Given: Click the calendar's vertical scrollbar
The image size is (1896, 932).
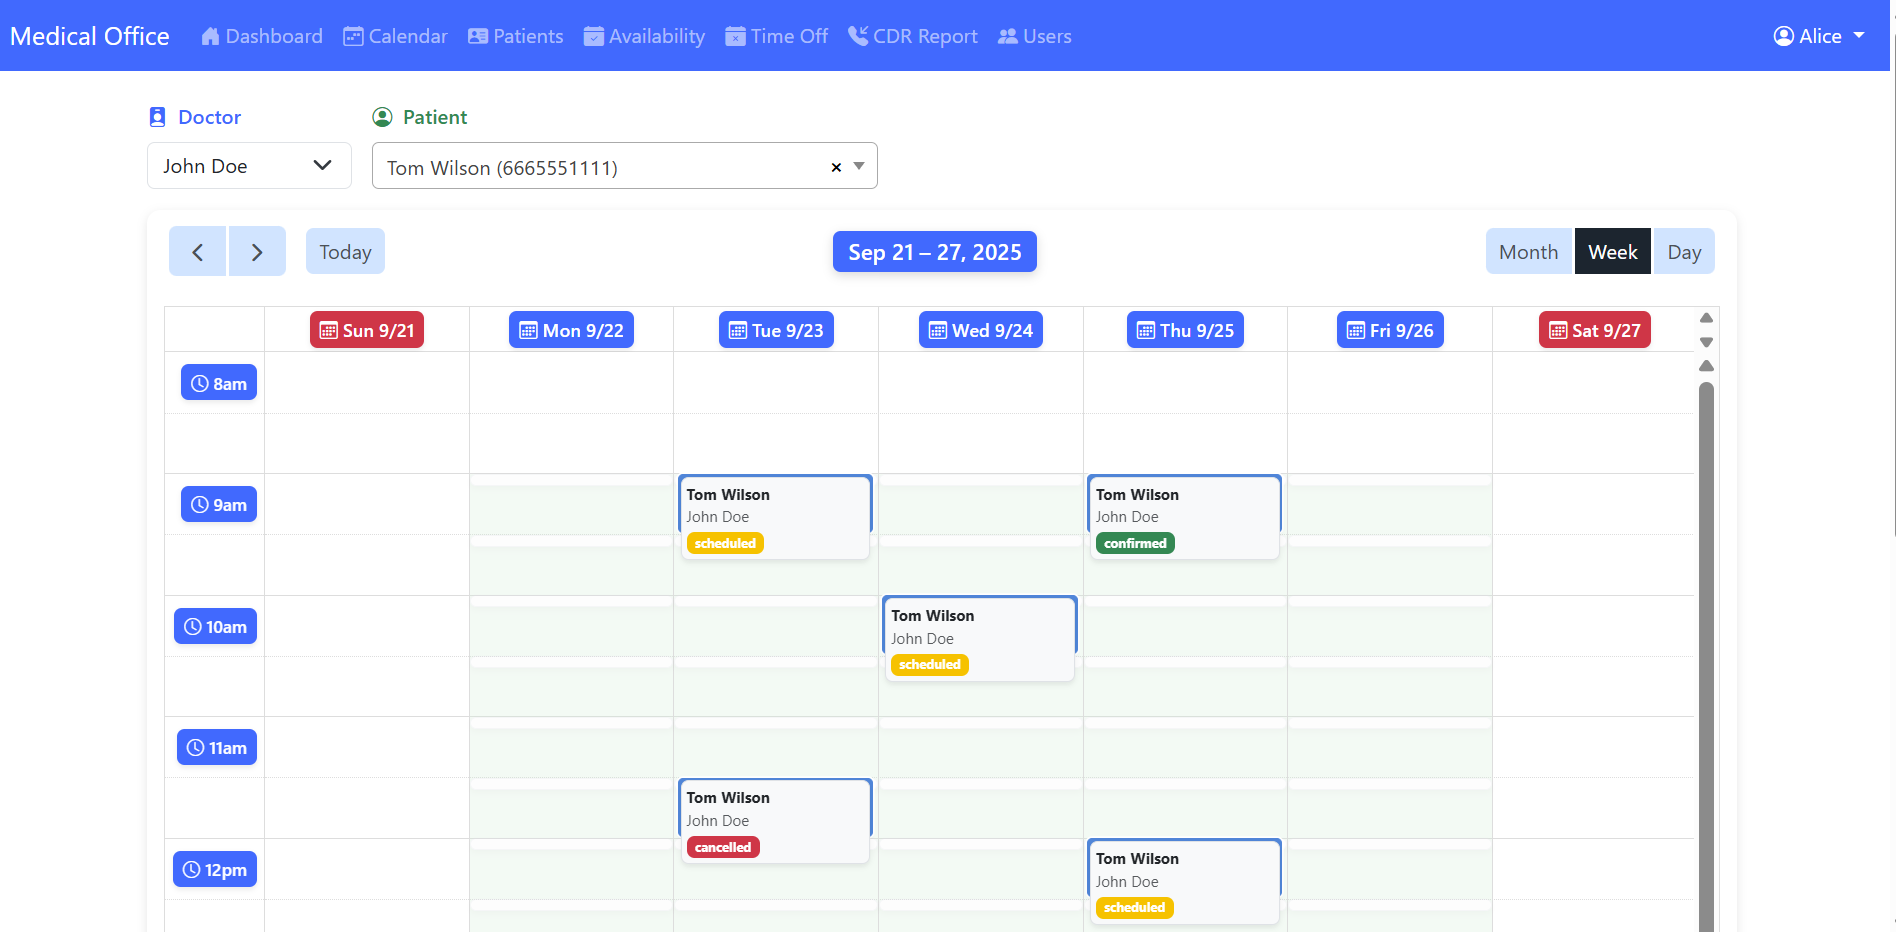Looking at the screenshot, I should pyautogui.click(x=1706, y=650).
